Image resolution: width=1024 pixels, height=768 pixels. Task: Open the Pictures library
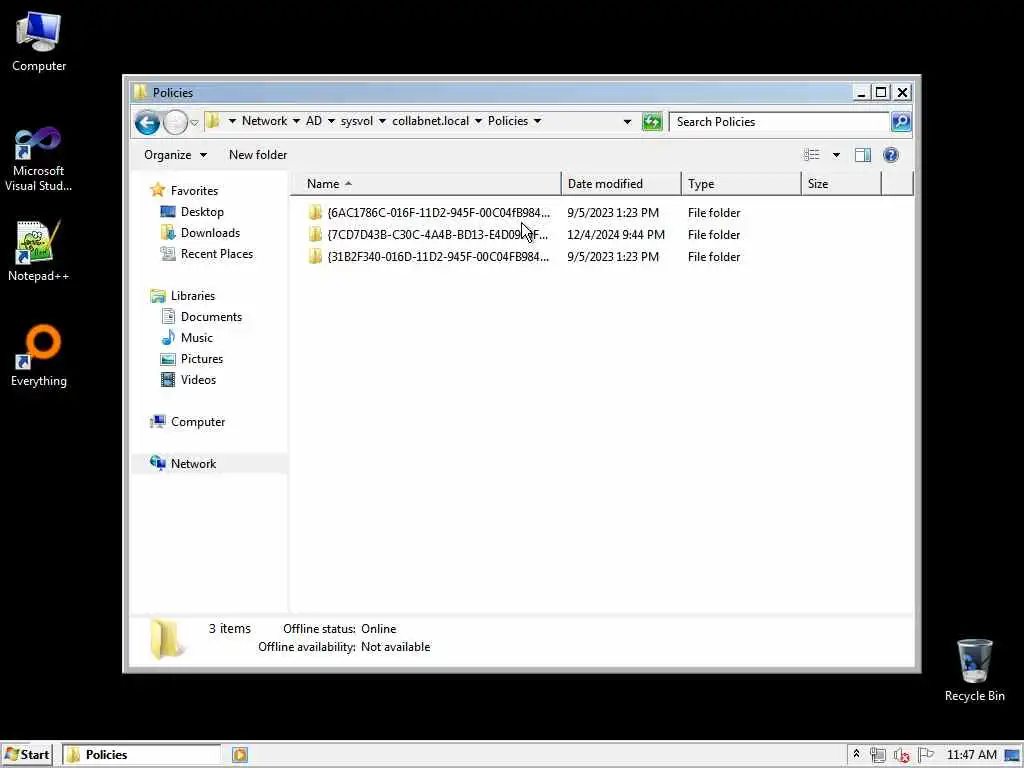point(201,359)
